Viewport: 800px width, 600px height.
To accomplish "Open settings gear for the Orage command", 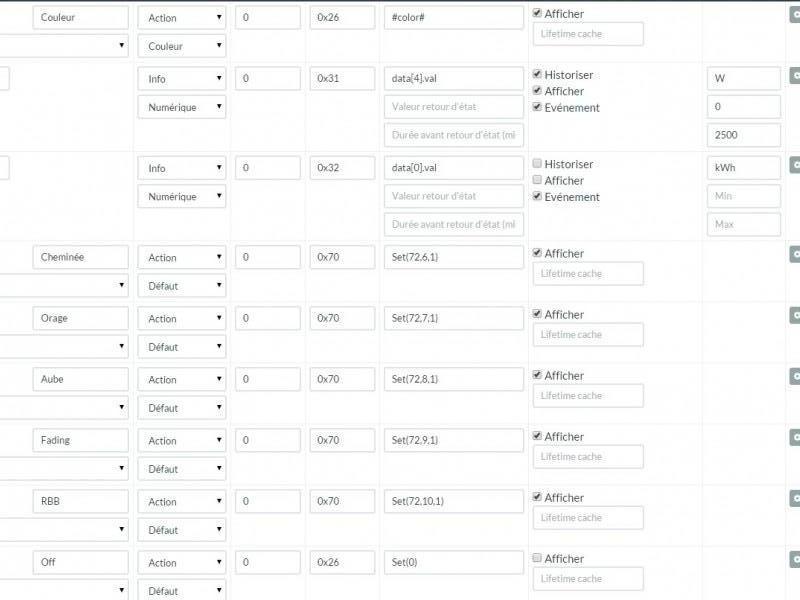I will point(795,315).
